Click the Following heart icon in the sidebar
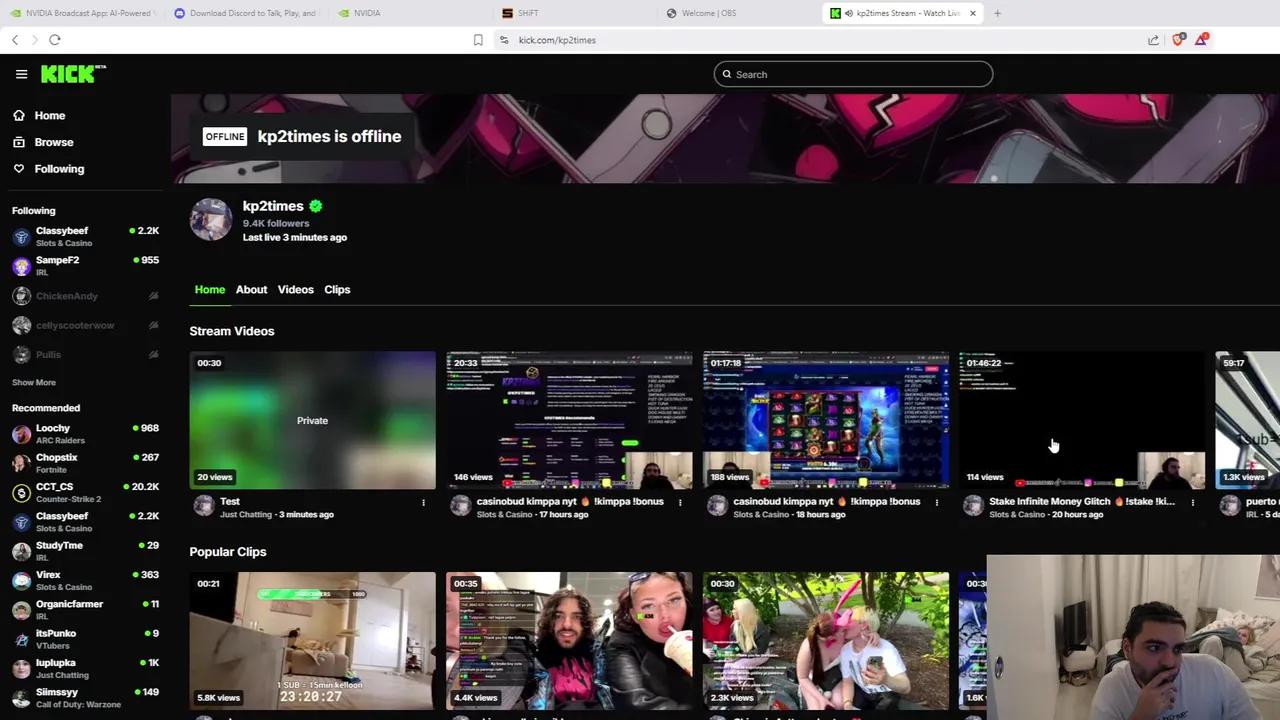This screenshot has width=1280, height=720. [x=18, y=168]
